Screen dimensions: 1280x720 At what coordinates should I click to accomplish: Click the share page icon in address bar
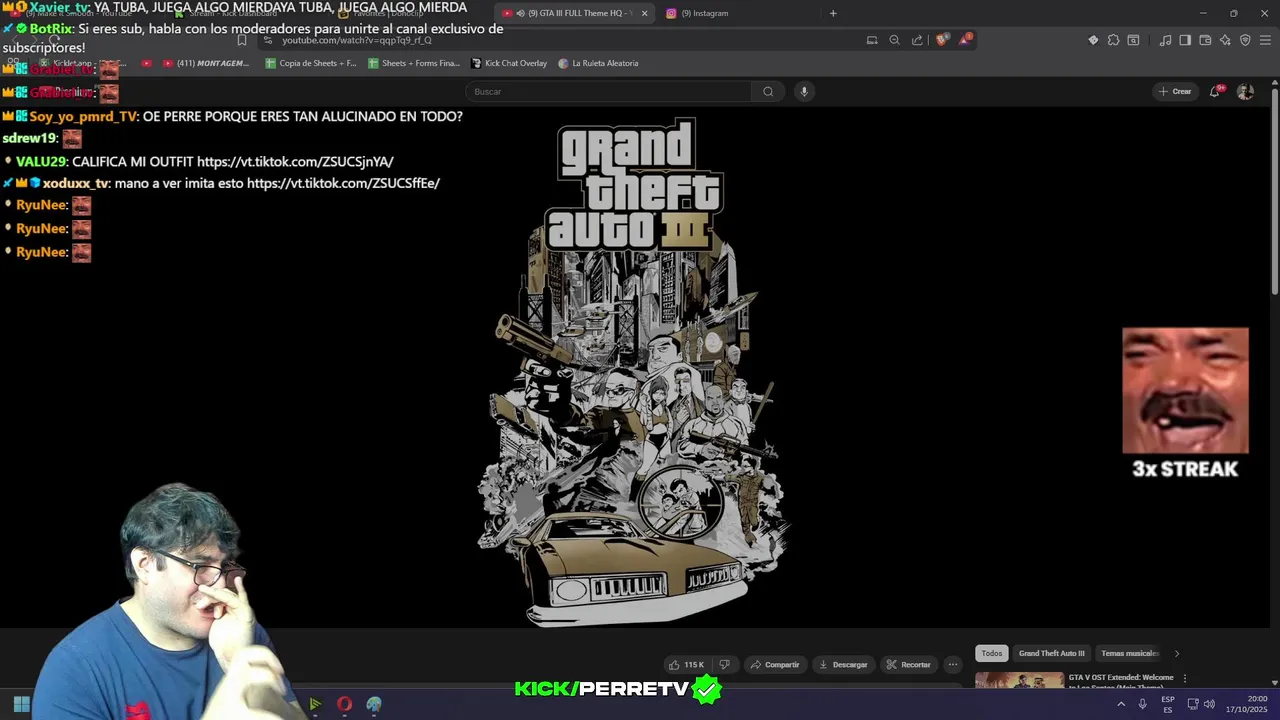pyautogui.click(x=917, y=40)
